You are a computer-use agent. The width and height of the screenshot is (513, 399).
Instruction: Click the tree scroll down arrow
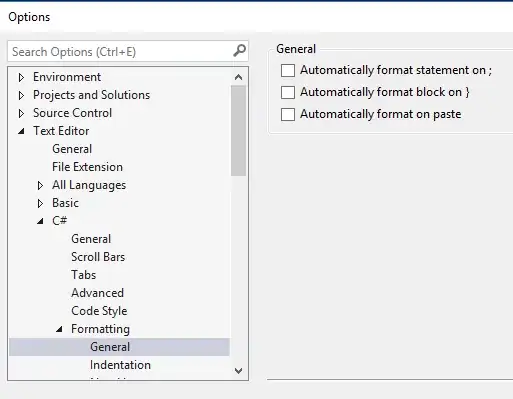(x=238, y=370)
